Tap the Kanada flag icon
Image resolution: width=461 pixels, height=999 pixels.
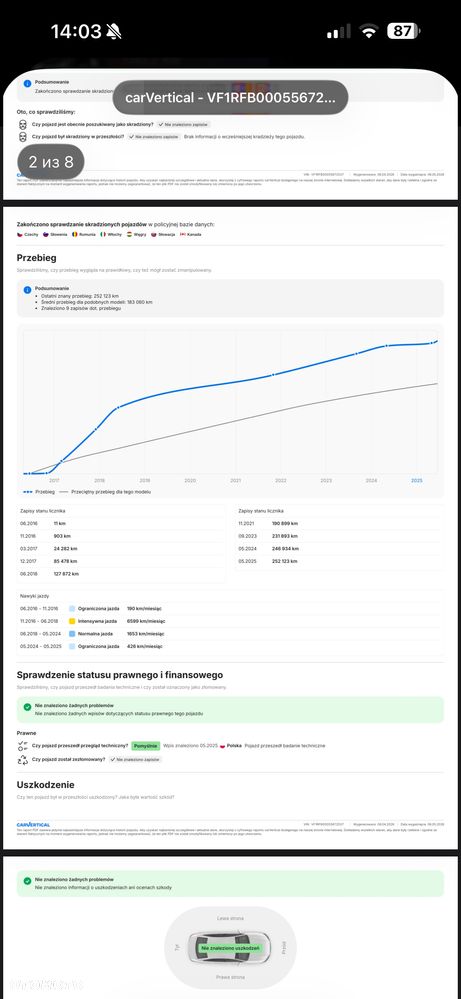183,234
